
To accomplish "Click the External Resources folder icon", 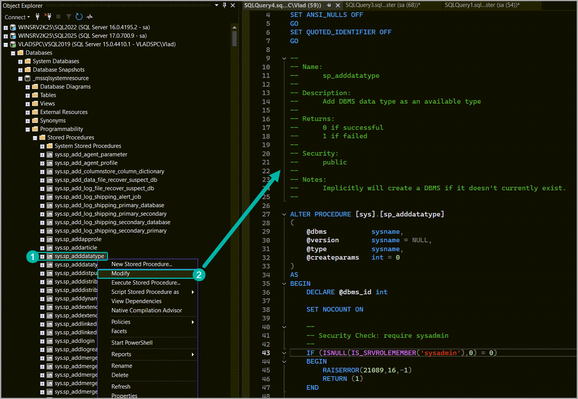I will point(35,112).
